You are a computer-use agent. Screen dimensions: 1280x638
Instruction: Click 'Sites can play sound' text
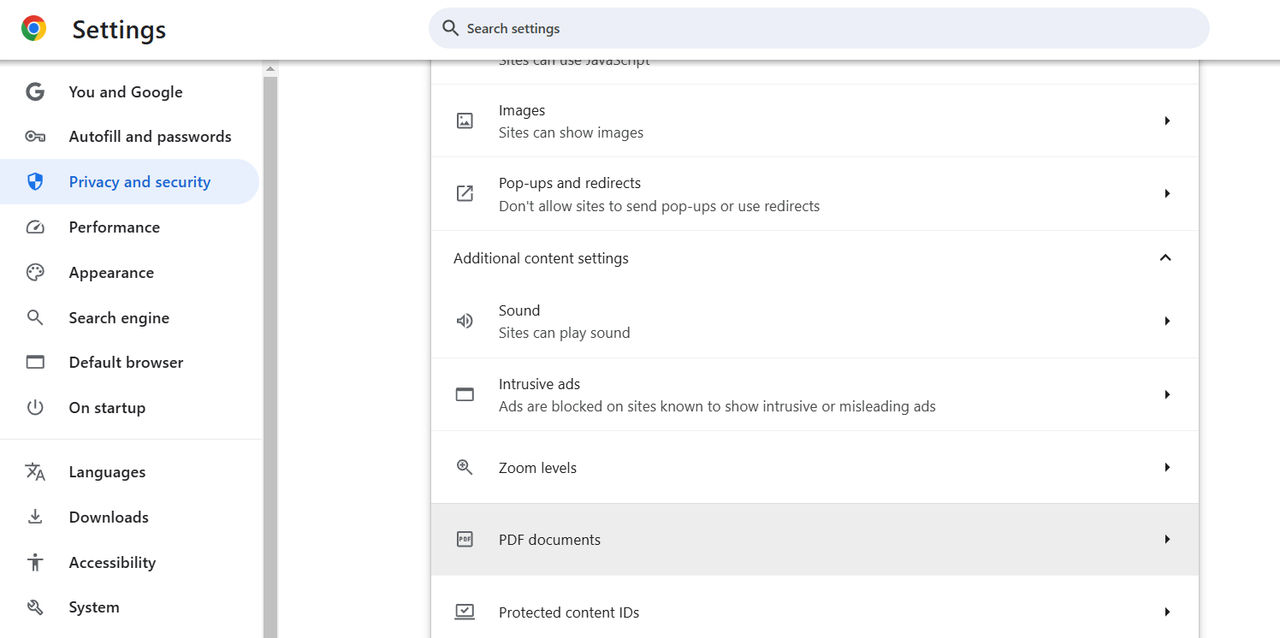564,333
